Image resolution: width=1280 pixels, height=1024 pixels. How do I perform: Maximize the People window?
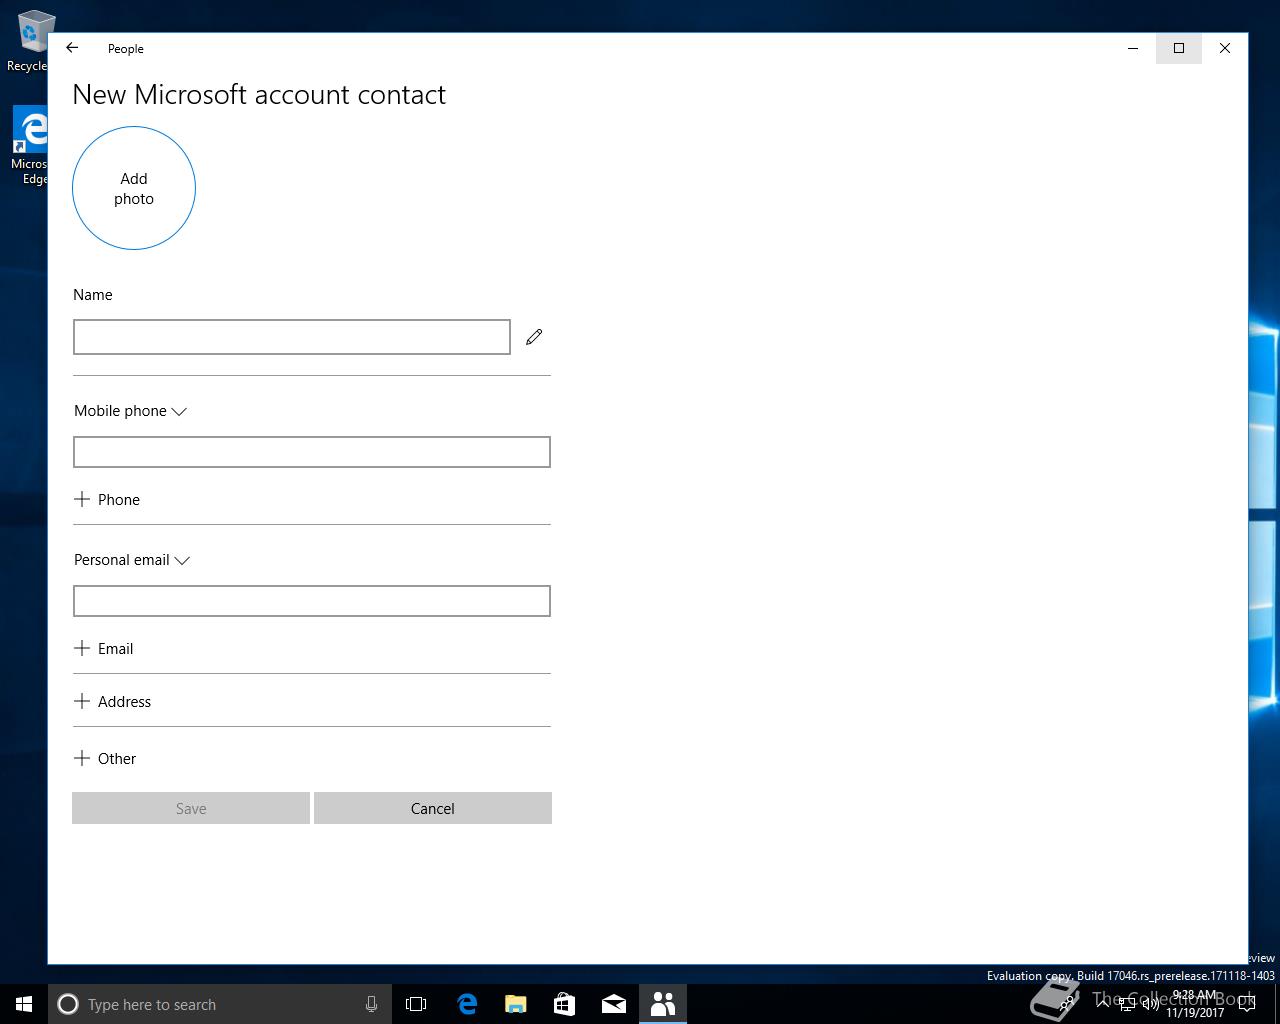click(1179, 48)
